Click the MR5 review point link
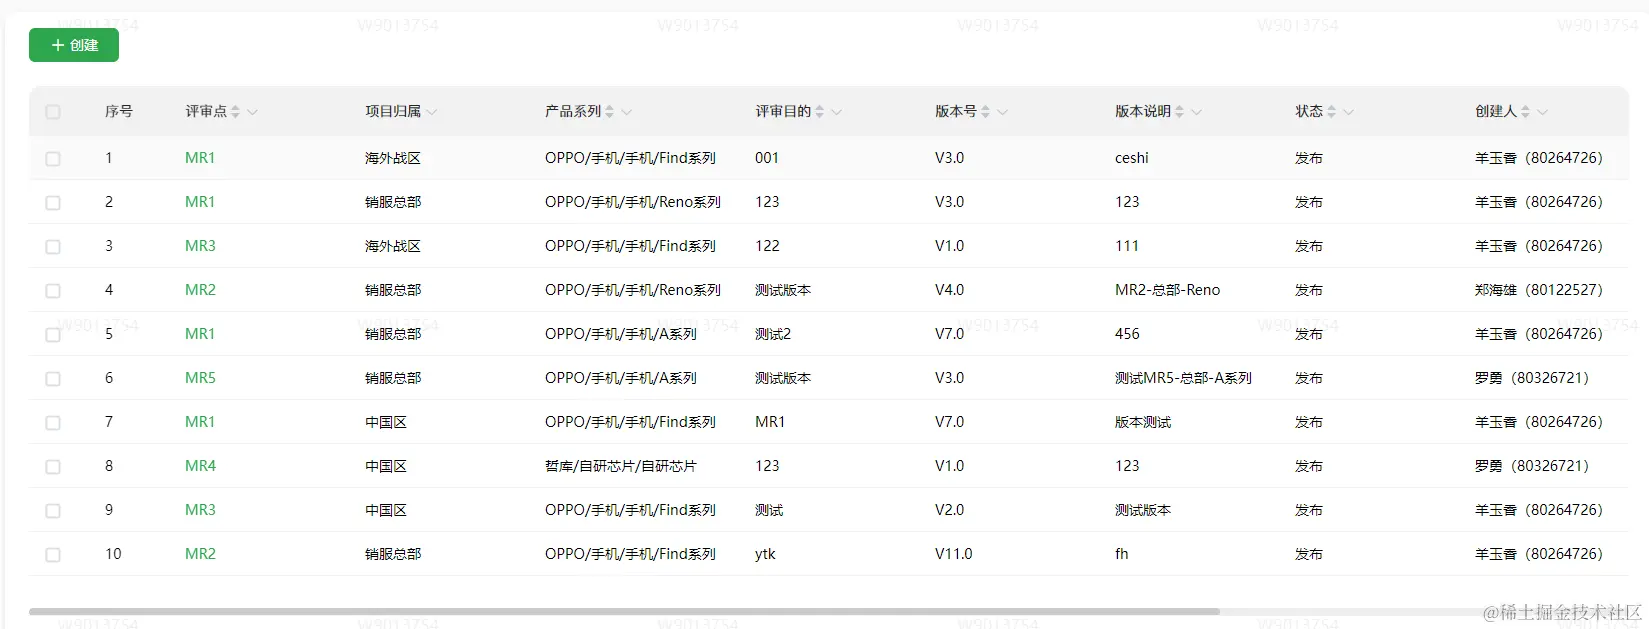Image resolution: width=1649 pixels, height=629 pixels. (x=200, y=378)
